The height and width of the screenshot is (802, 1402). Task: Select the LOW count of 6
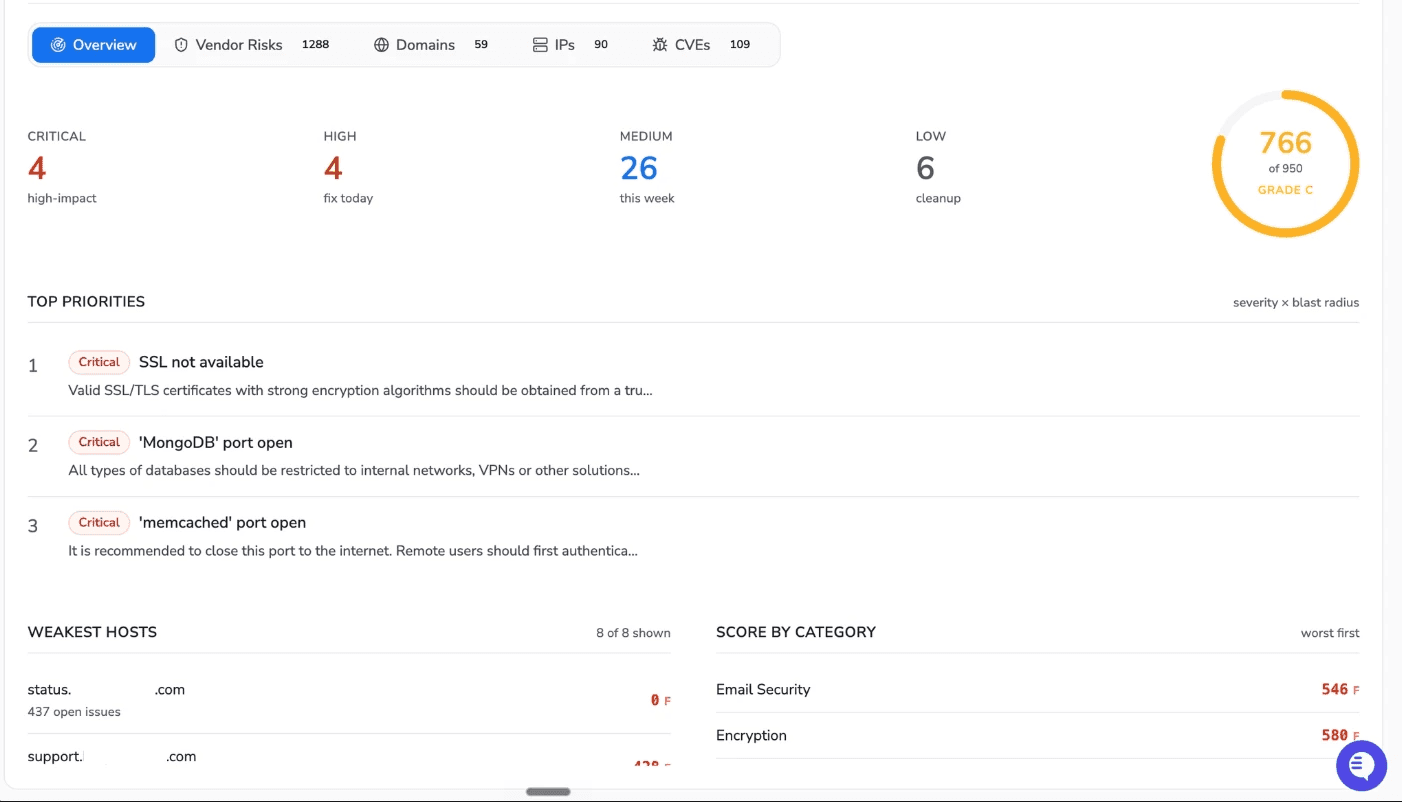coord(926,168)
